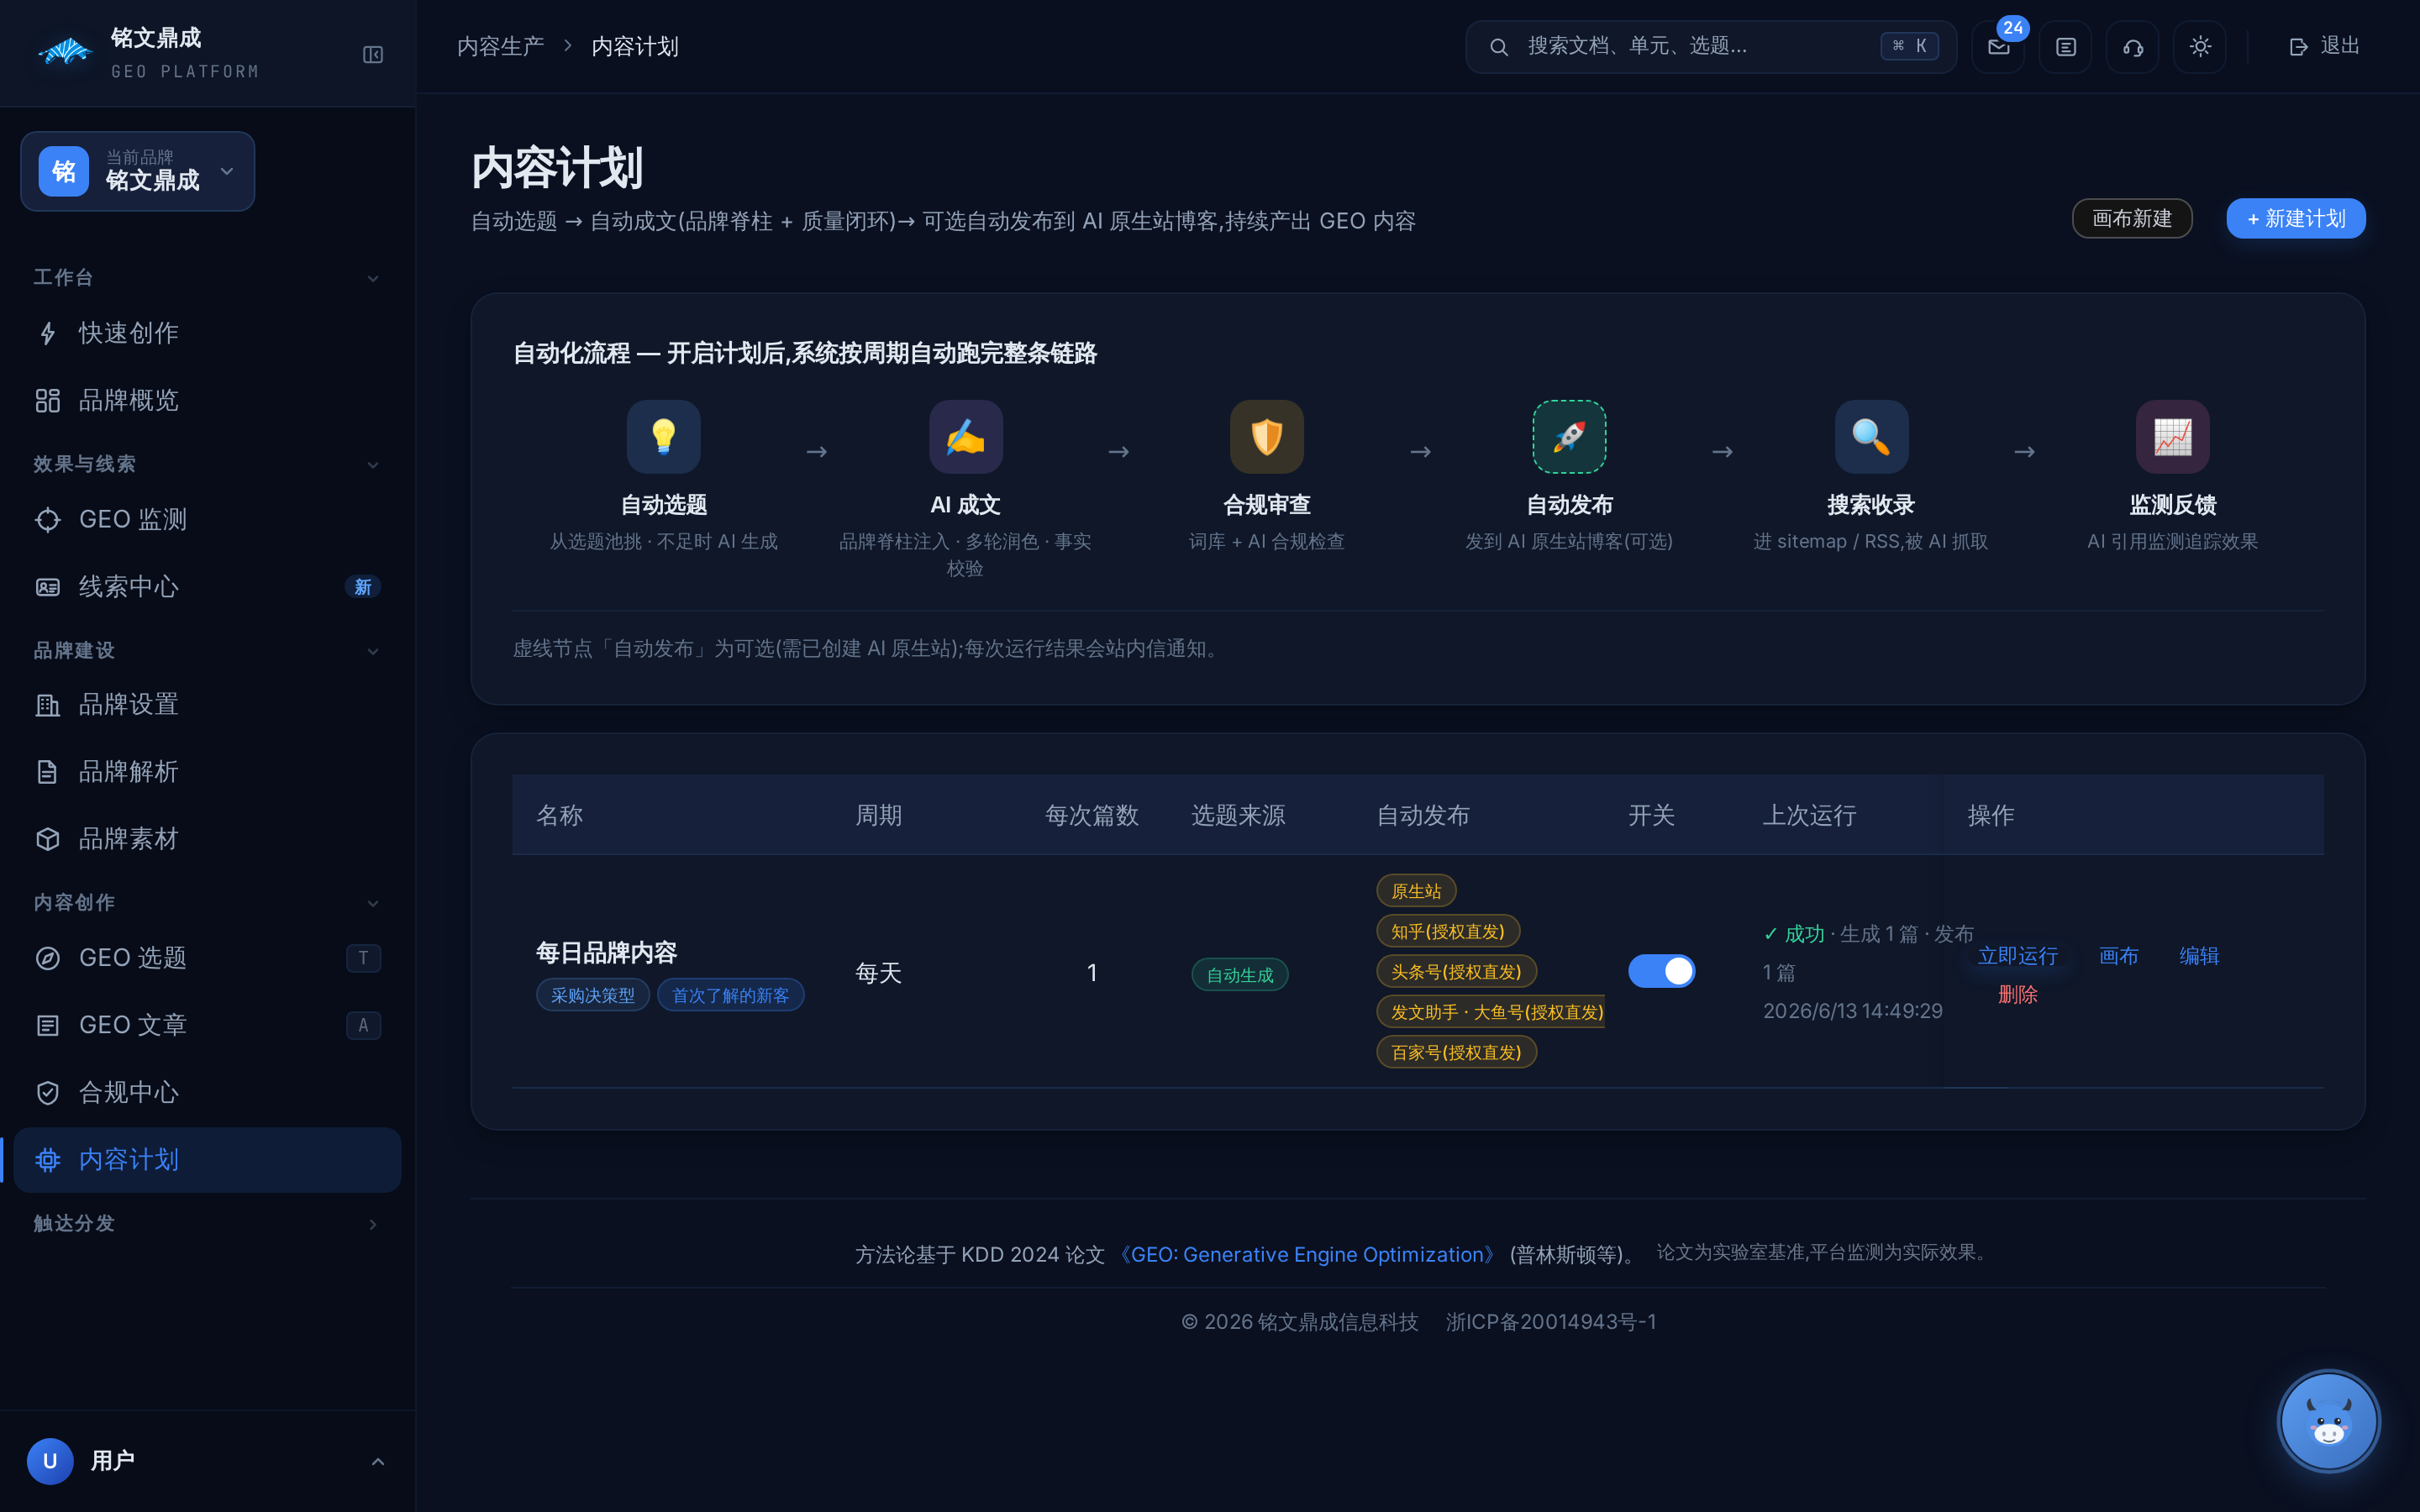Collapse the 内容创作 section
Image resolution: width=2420 pixels, height=1512 pixels.
(207, 902)
